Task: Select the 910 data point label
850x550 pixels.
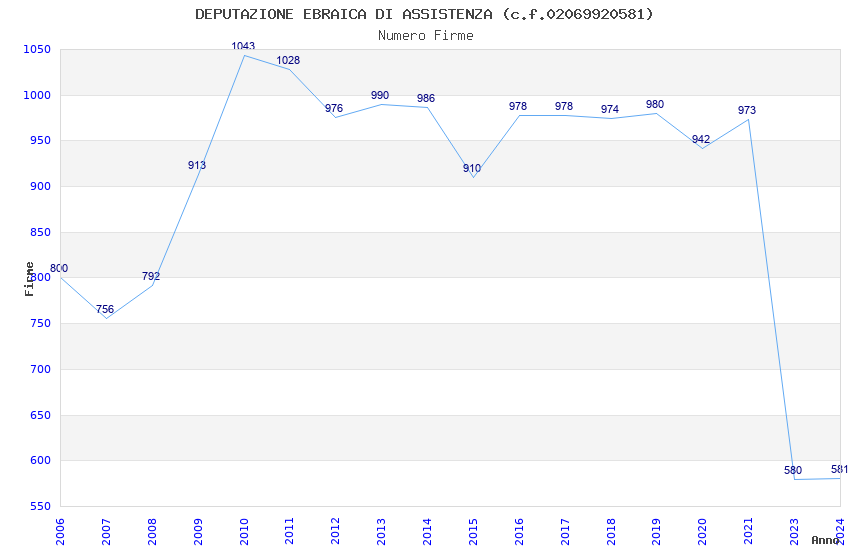Action: (x=472, y=169)
